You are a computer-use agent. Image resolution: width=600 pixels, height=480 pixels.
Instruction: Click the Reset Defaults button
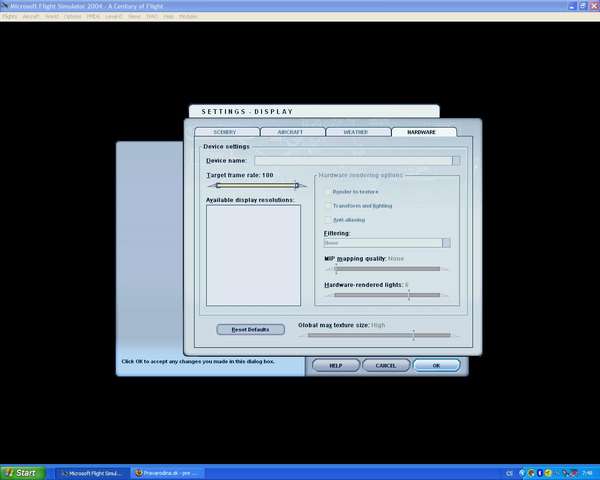click(x=250, y=330)
